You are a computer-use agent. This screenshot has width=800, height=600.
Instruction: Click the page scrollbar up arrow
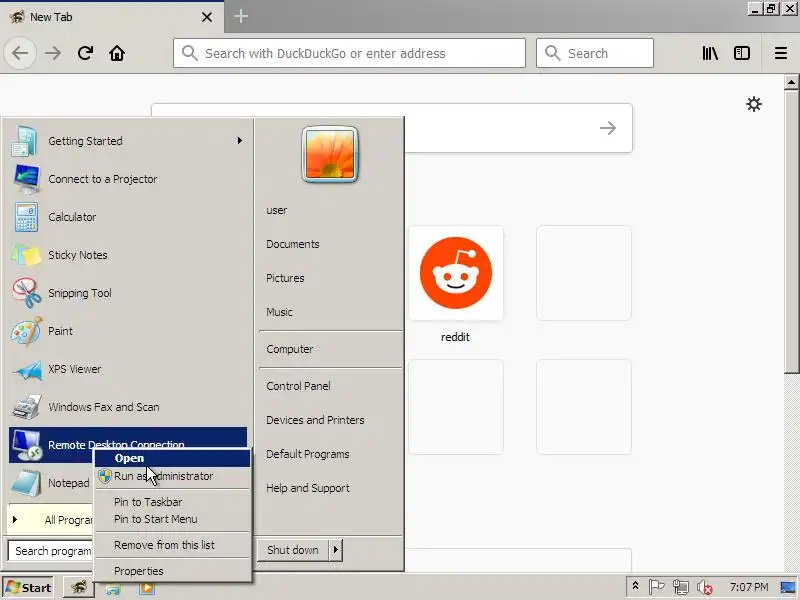click(791, 82)
